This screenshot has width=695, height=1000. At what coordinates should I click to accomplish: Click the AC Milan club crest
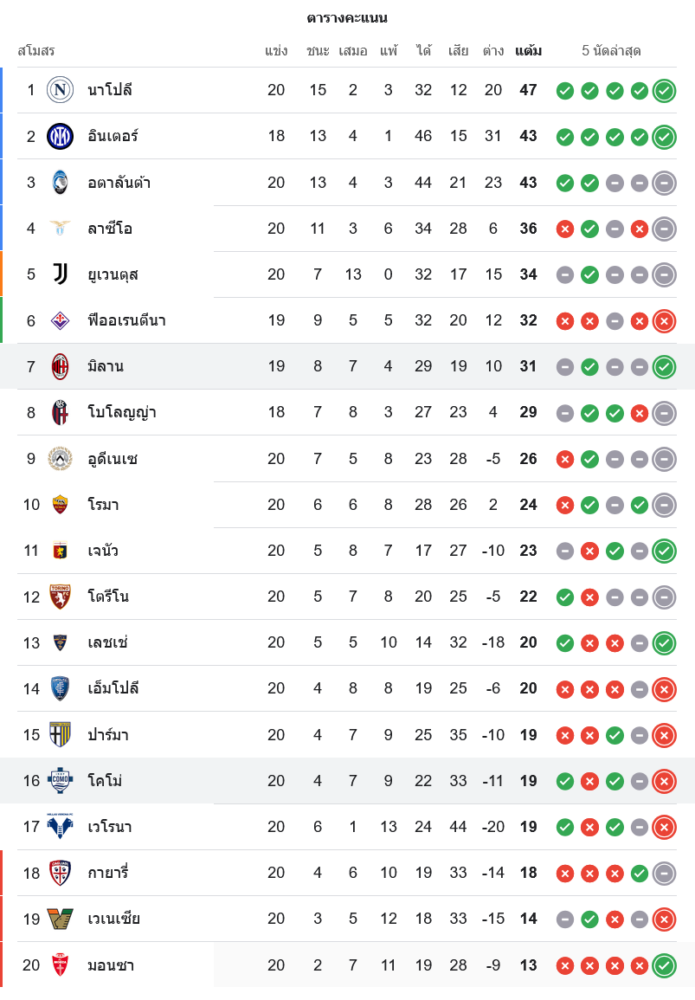tap(61, 366)
